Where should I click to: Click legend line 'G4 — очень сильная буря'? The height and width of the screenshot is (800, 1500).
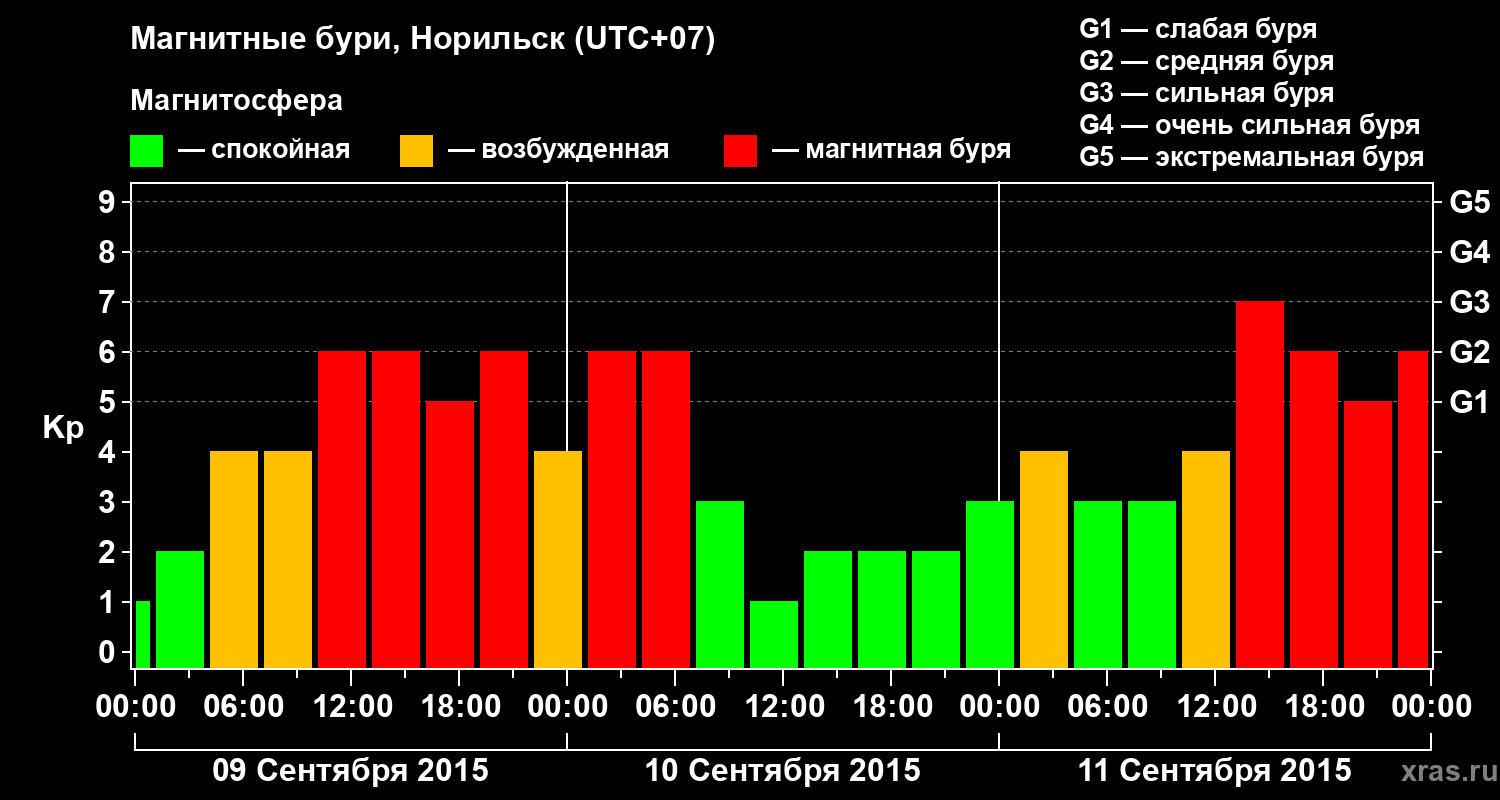point(1250,125)
